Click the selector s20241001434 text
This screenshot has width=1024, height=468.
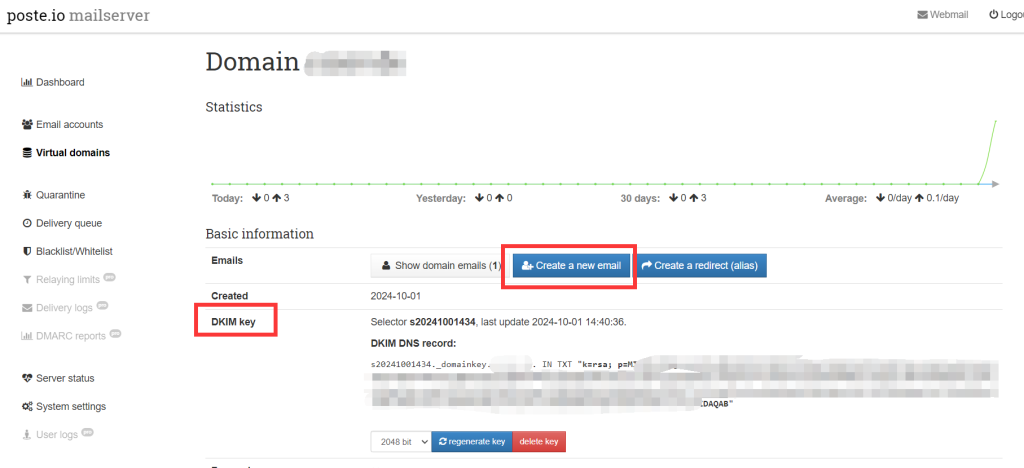[x=443, y=322]
